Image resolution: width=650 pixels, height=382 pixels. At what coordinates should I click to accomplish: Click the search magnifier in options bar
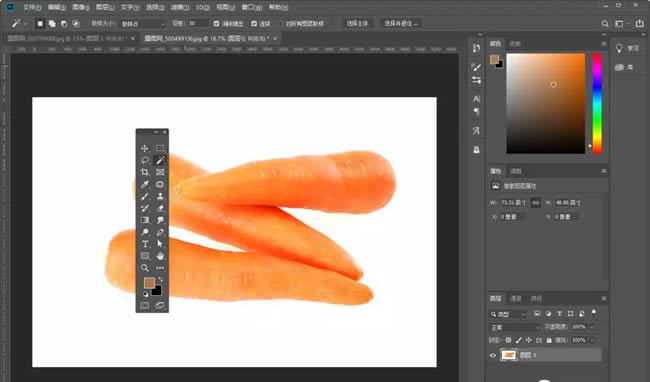605,24
